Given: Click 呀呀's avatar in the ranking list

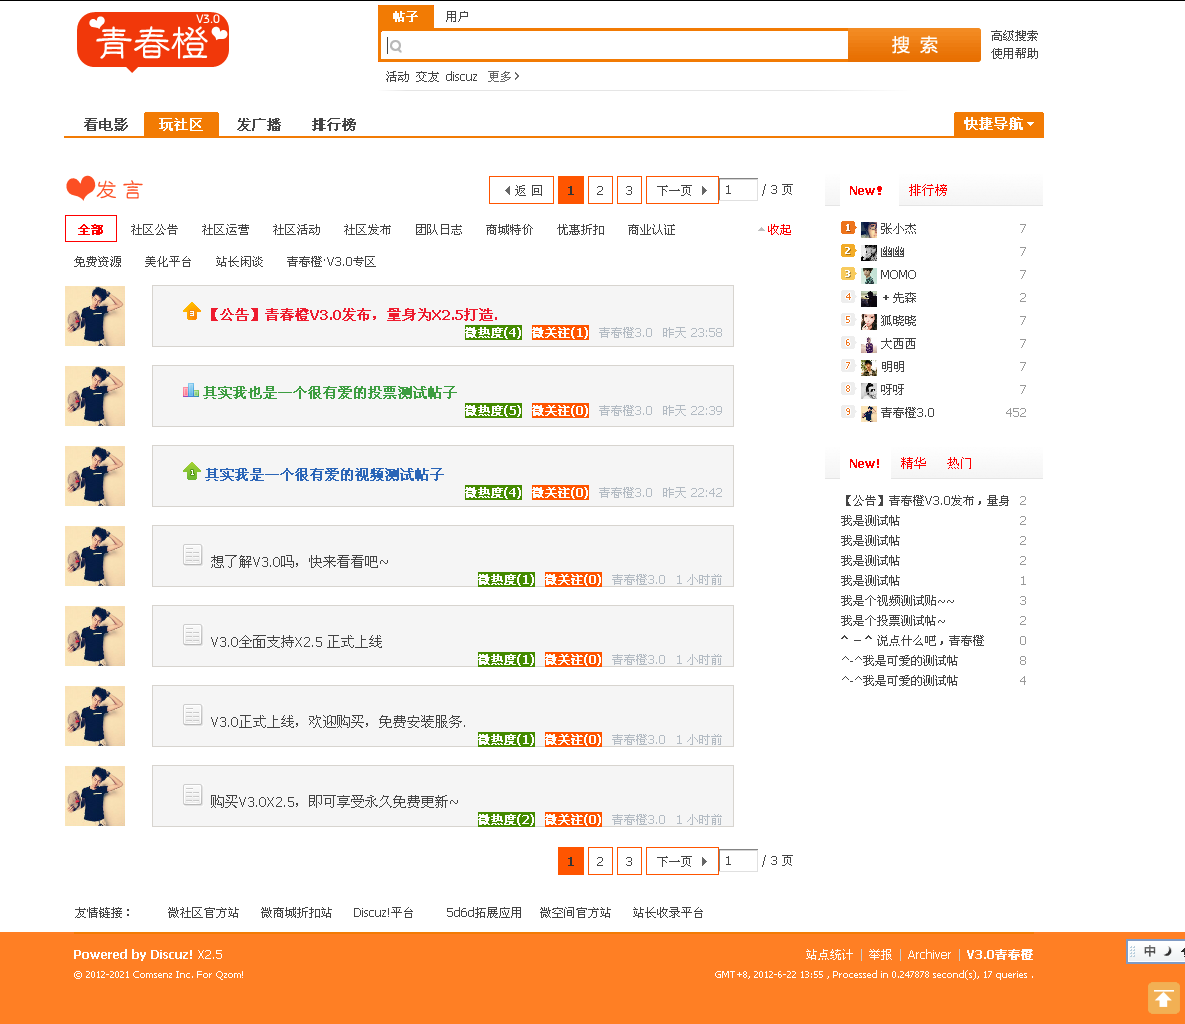Looking at the screenshot, I should pos(869,391).
